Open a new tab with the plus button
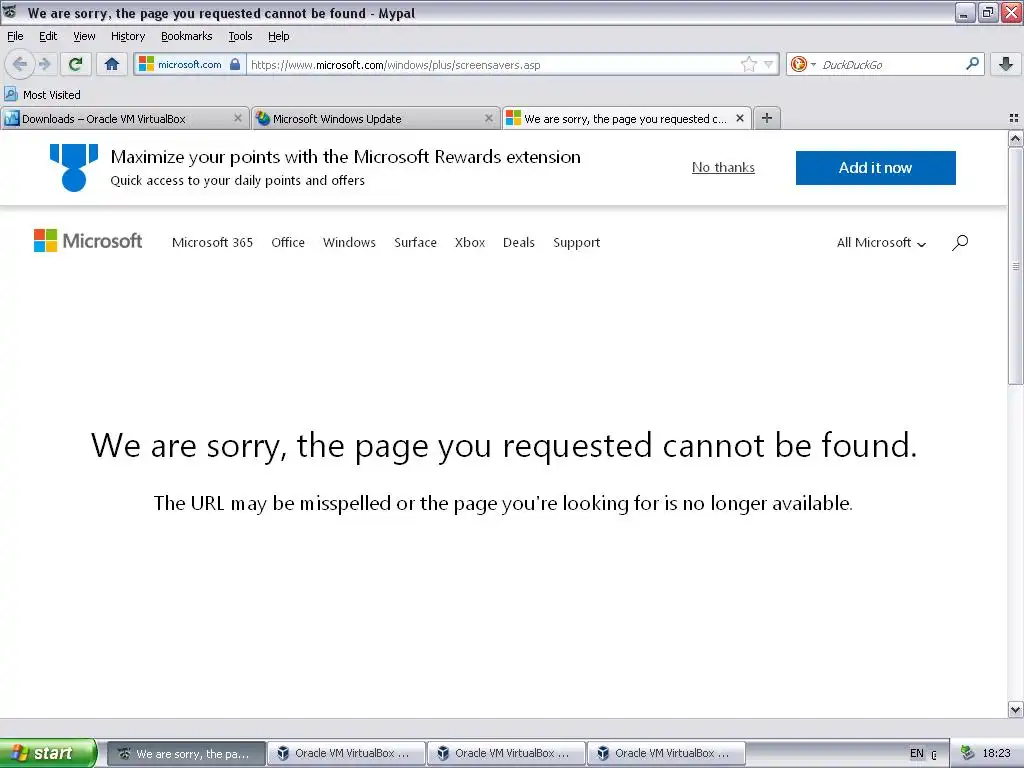1024x768 pixels. tap(767, 118)
